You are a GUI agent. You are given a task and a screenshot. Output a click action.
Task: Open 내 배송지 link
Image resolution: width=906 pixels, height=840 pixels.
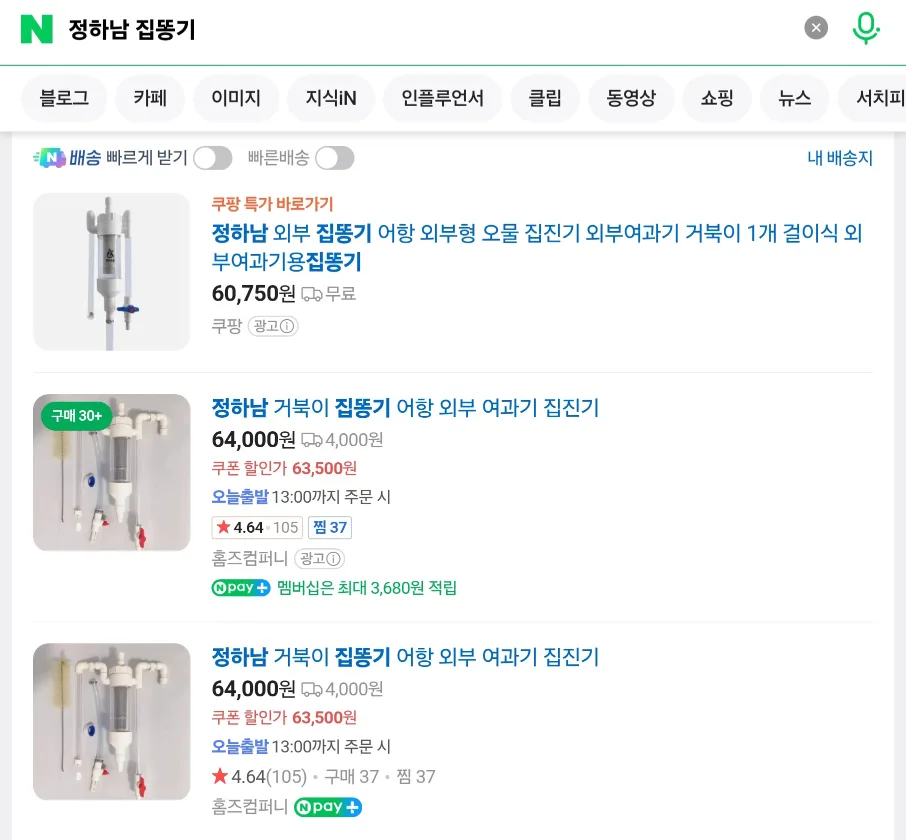pyautogui.click(x=840, y=158)
